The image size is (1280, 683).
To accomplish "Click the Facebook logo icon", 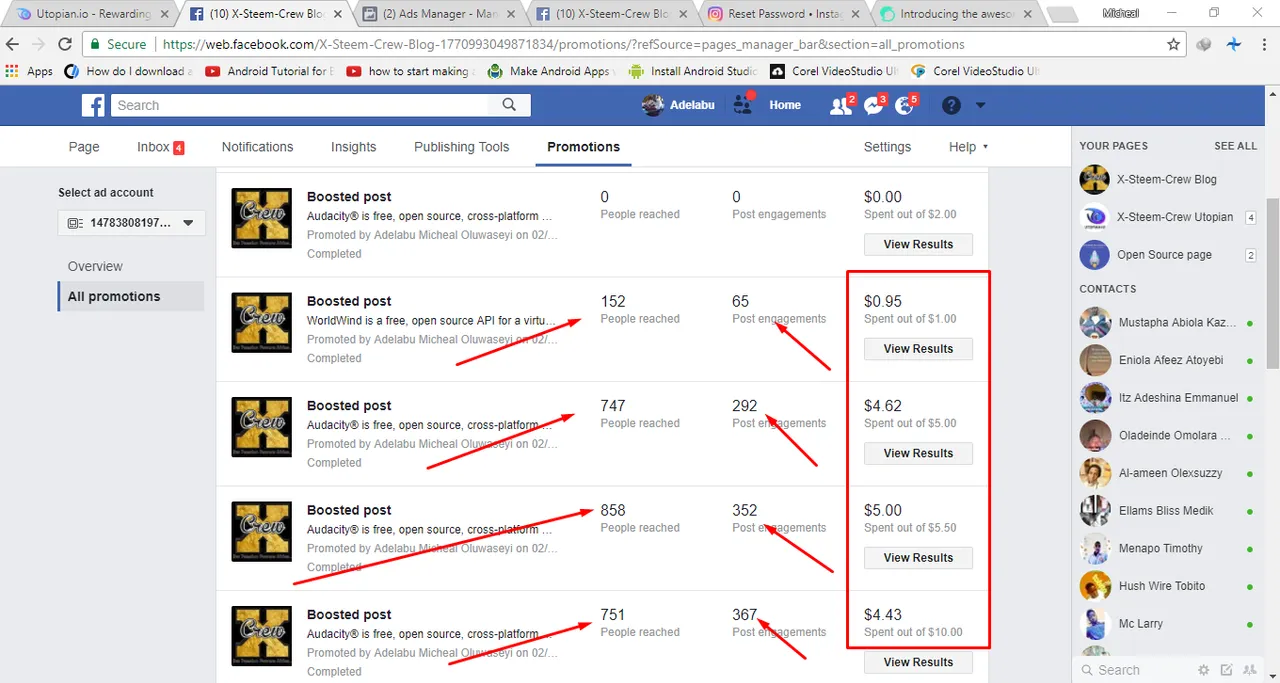I will 93,105.
